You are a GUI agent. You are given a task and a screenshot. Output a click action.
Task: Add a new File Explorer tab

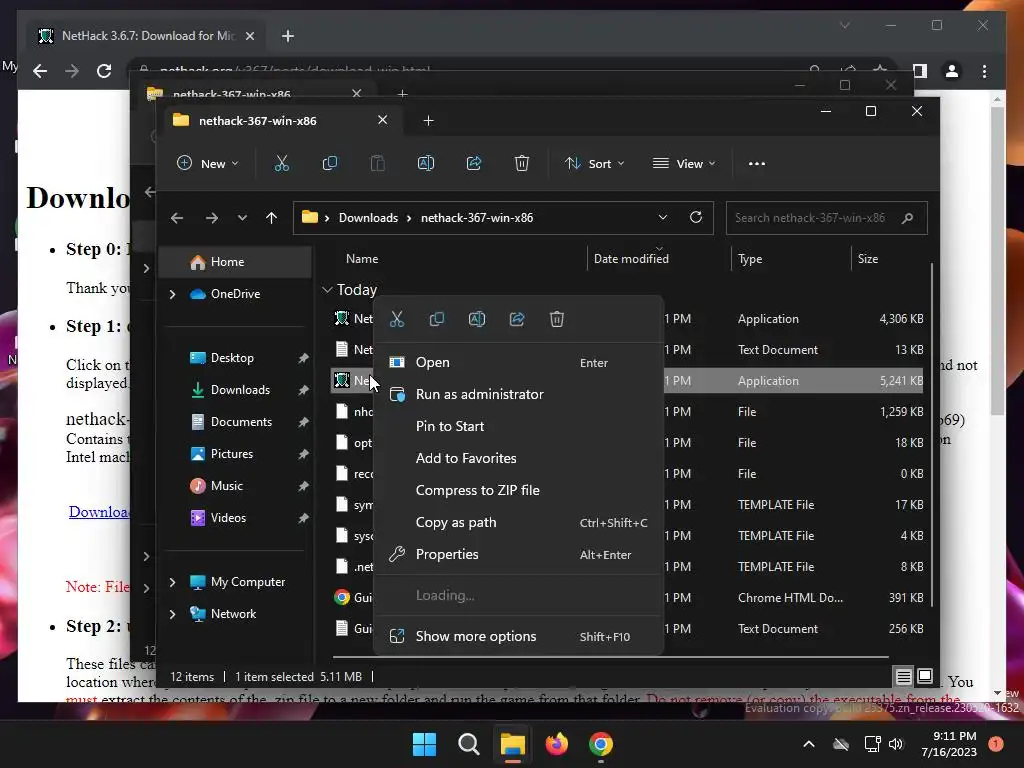pos(428,120)
